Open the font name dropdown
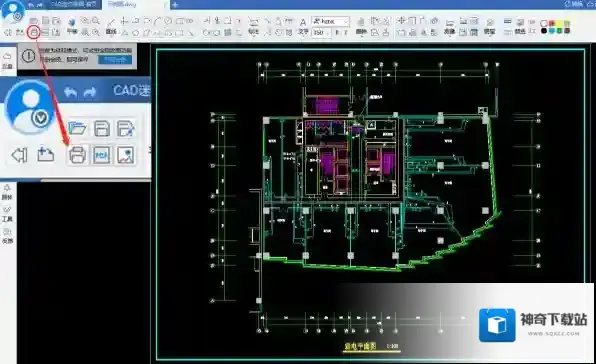The height and width of the screenshot is (364, 596). pyautogui.click(x=330, y=21)
